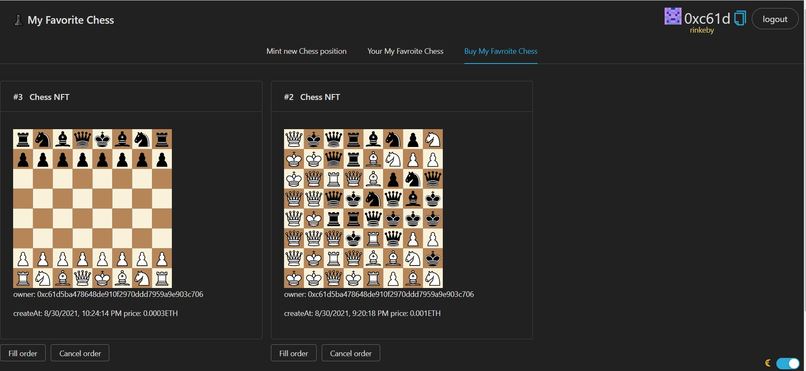Screen dimensions: 806x371
Task: Click the owner address under NFT #3
Action: 108,294
